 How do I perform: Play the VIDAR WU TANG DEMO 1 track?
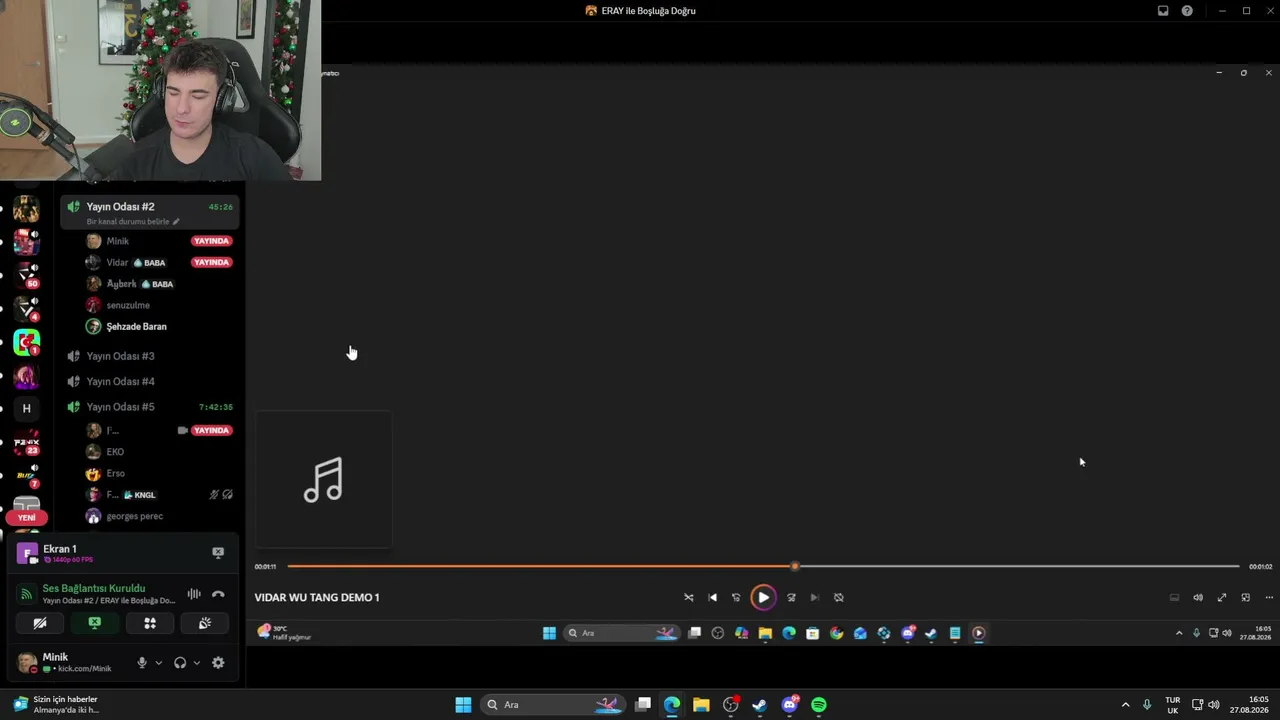(763, 597)
